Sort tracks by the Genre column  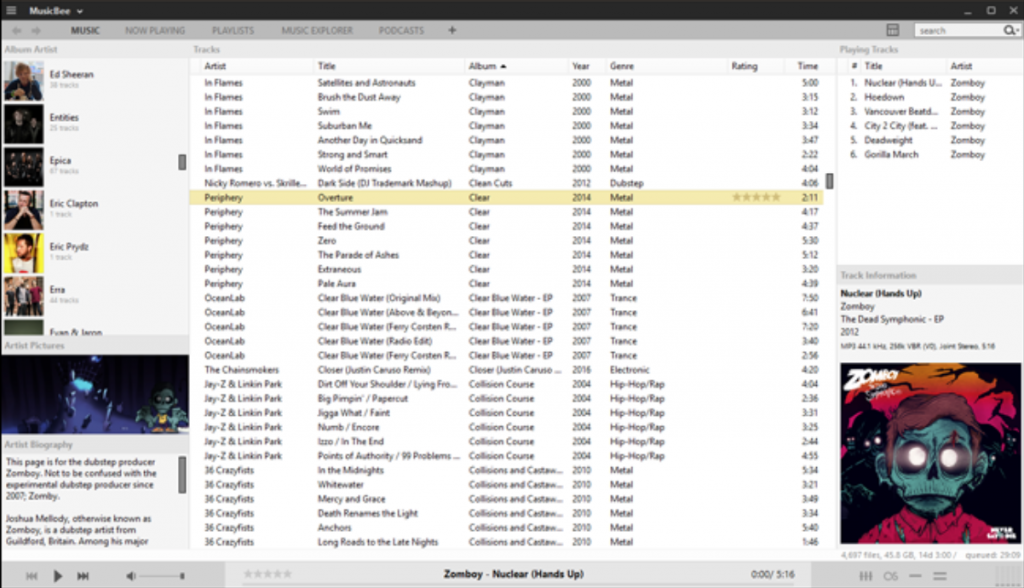[622, 66]
